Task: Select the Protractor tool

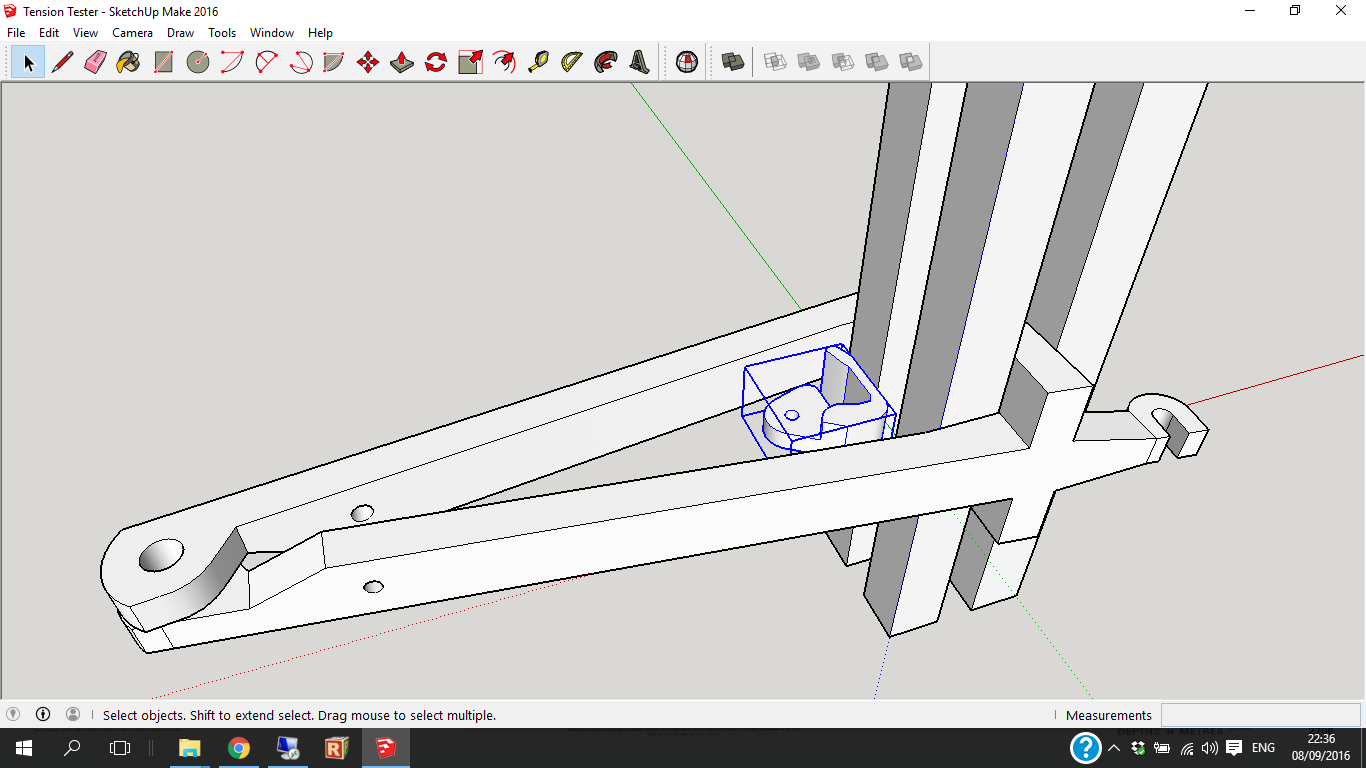Action: 572,62
